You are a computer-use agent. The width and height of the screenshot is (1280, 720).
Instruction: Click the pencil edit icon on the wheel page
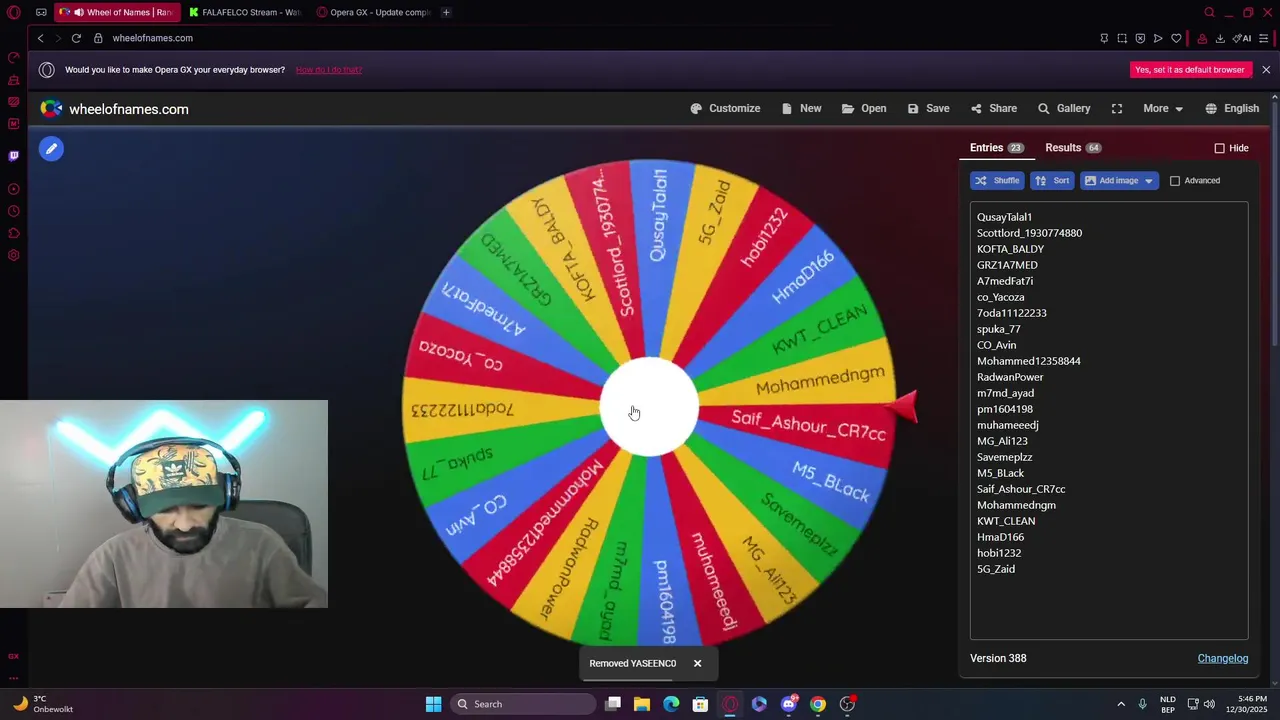(51, 149)
